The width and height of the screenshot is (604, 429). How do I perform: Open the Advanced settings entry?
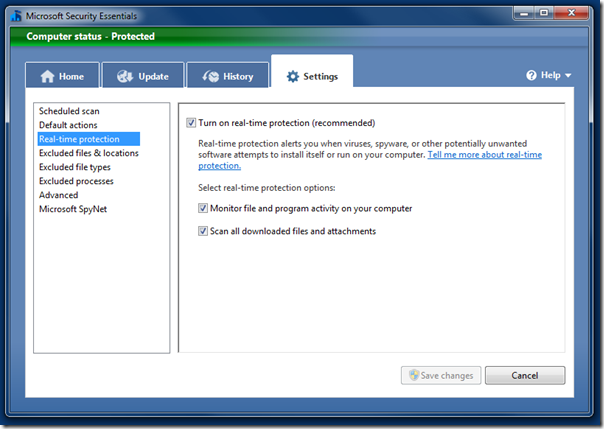pos(59,195)
